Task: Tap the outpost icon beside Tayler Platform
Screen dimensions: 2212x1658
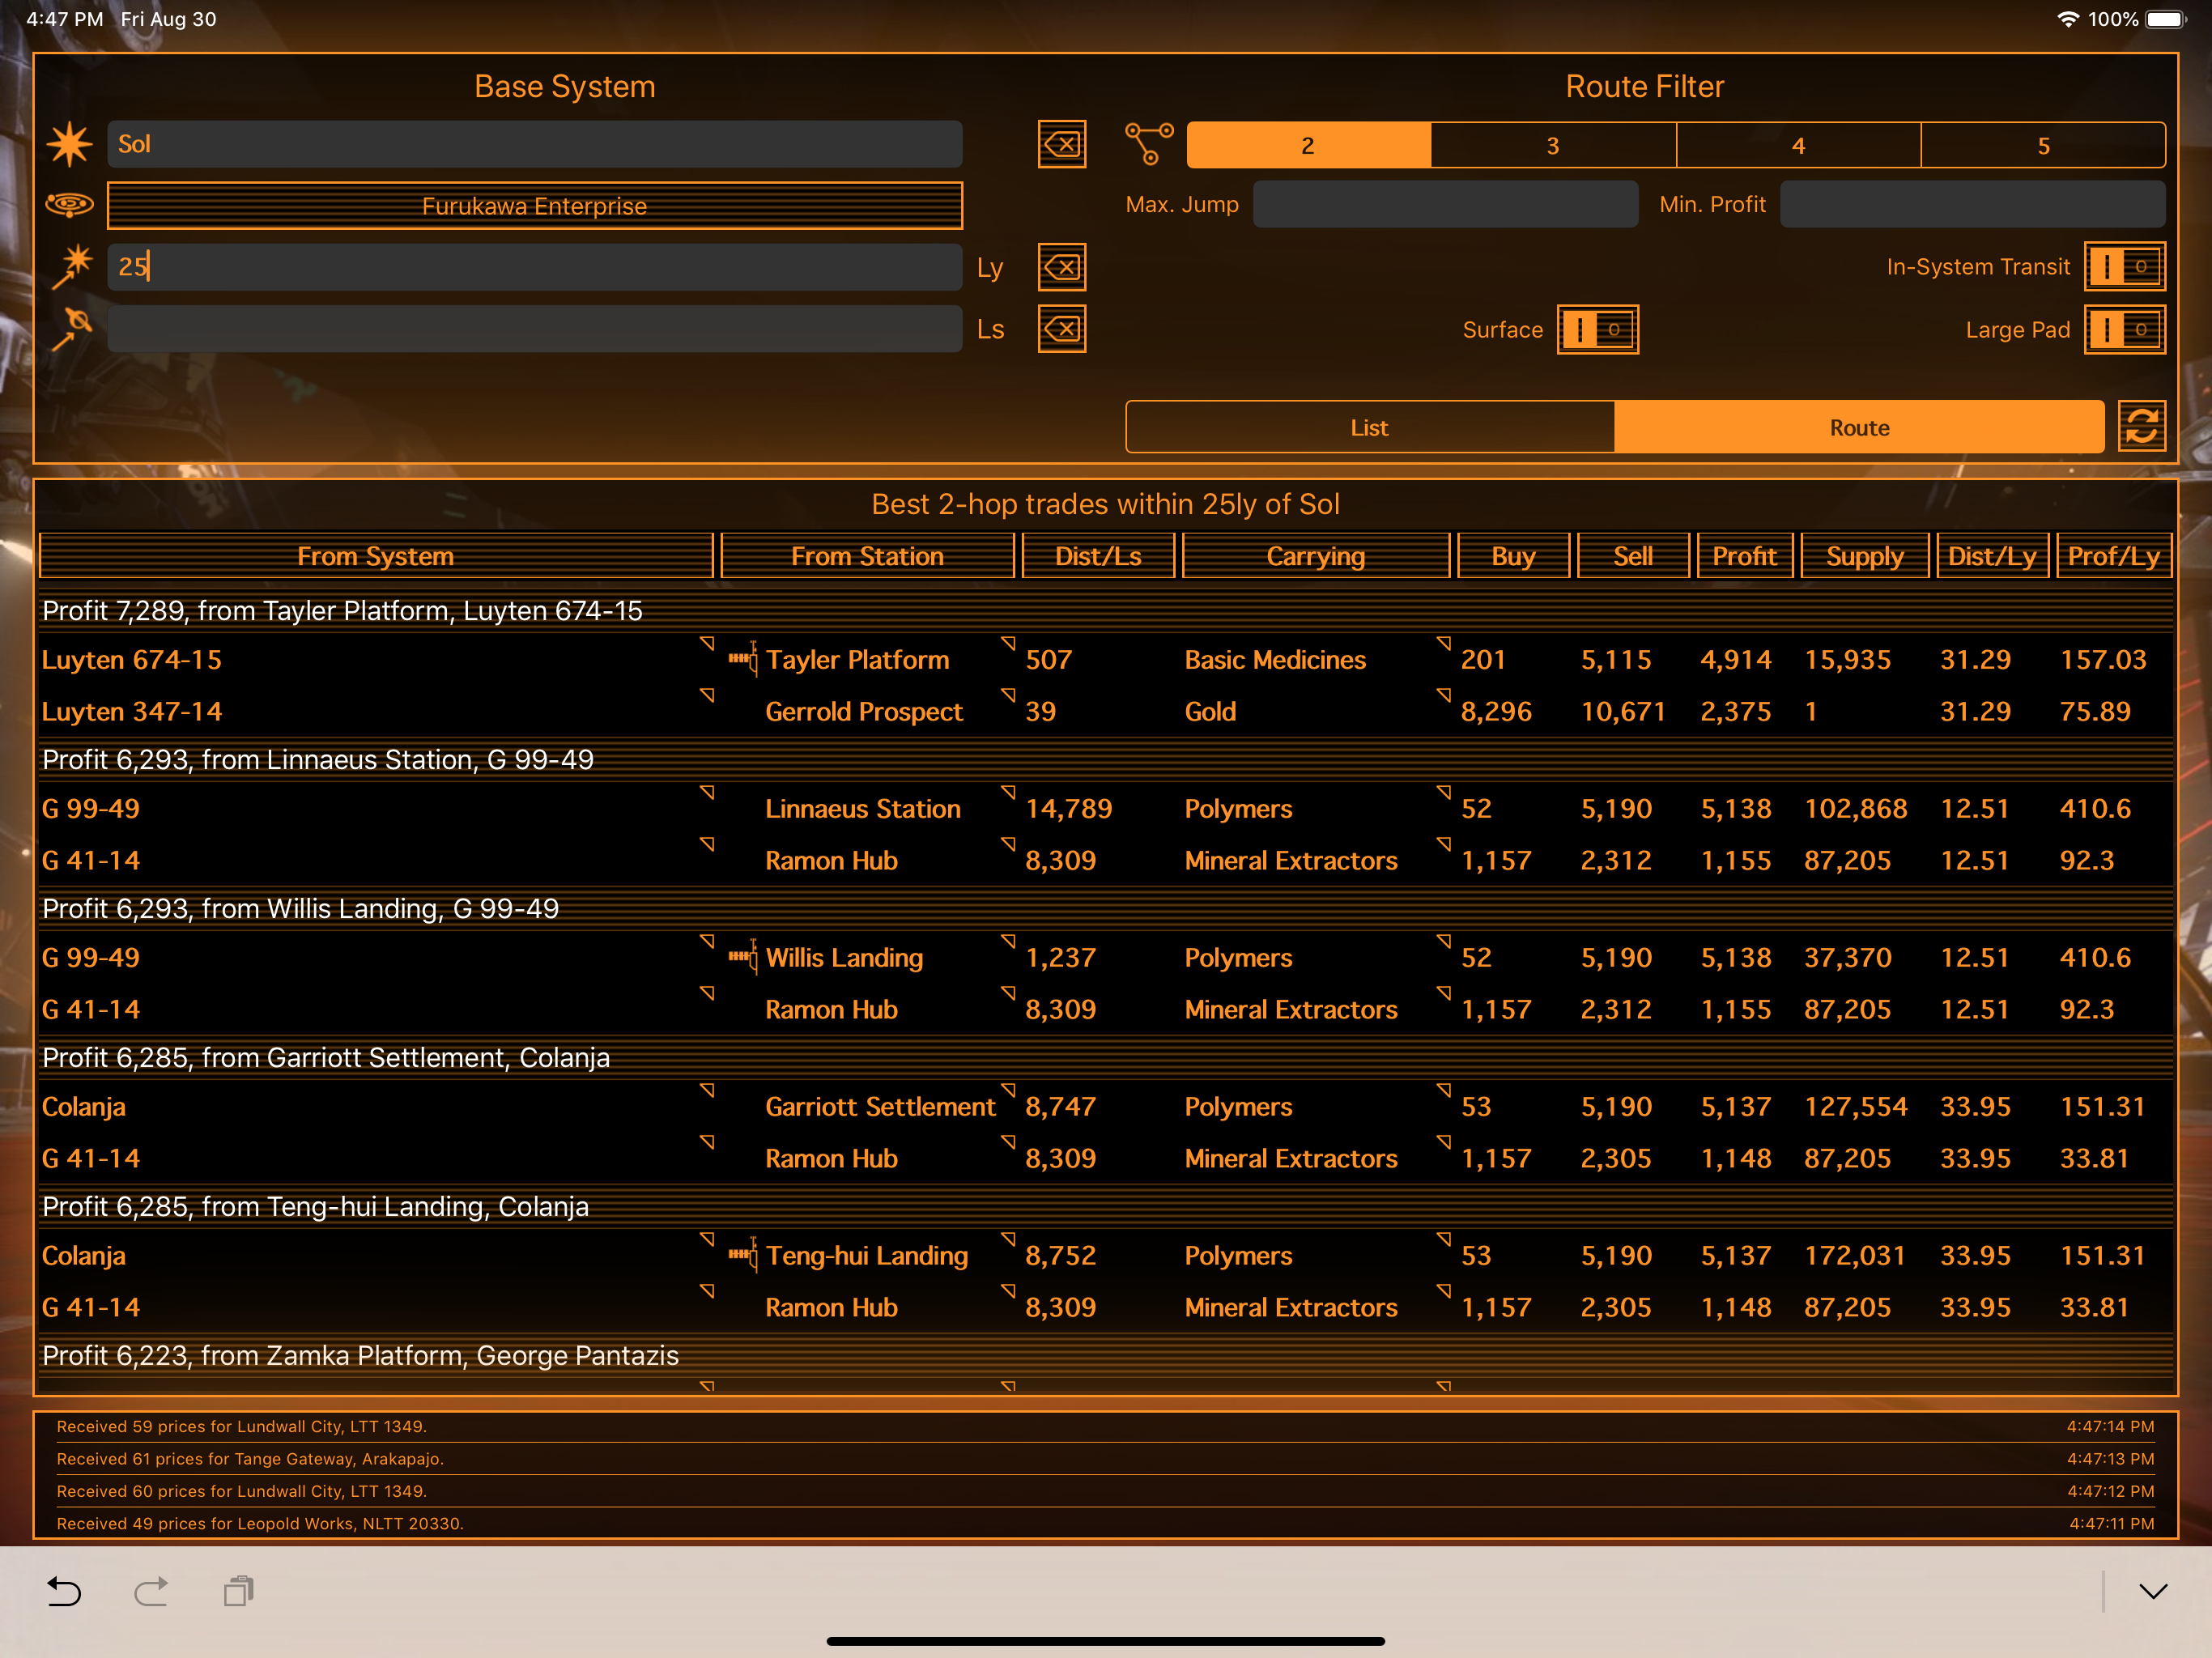Action: click(743, 659)
